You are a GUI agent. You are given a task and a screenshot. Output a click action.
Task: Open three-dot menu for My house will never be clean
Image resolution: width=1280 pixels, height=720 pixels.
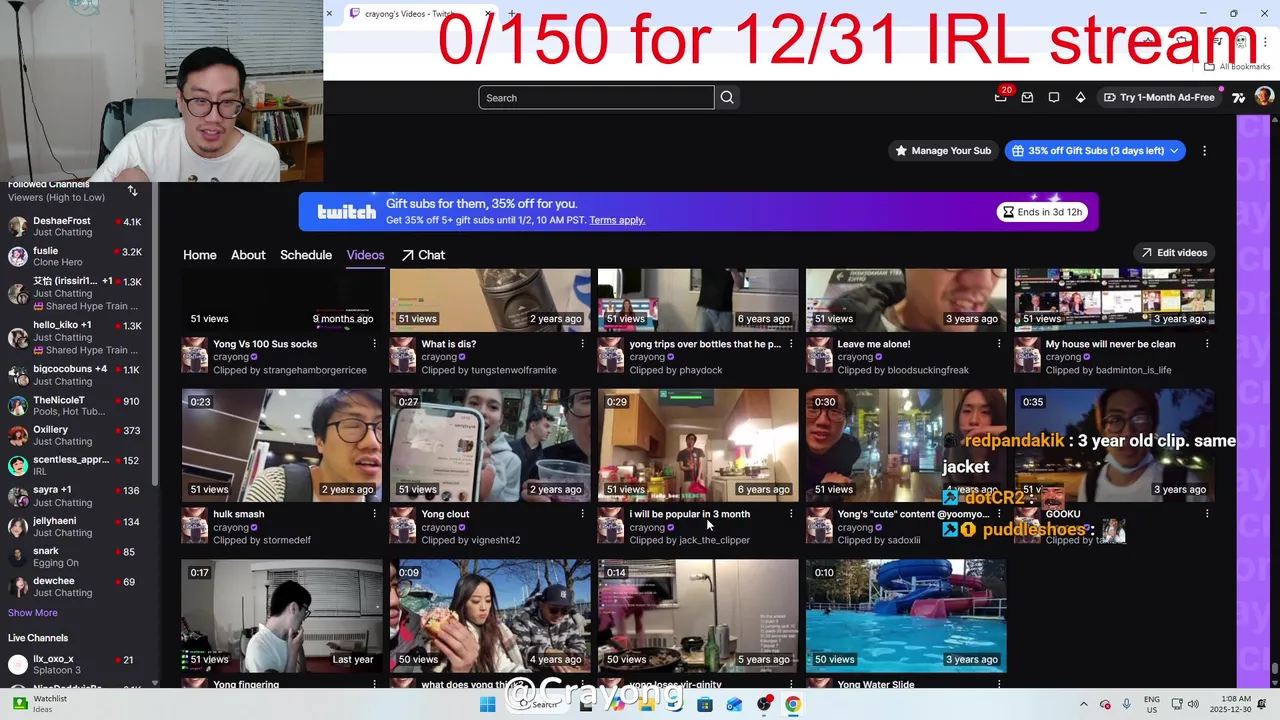pos(1206,344)
